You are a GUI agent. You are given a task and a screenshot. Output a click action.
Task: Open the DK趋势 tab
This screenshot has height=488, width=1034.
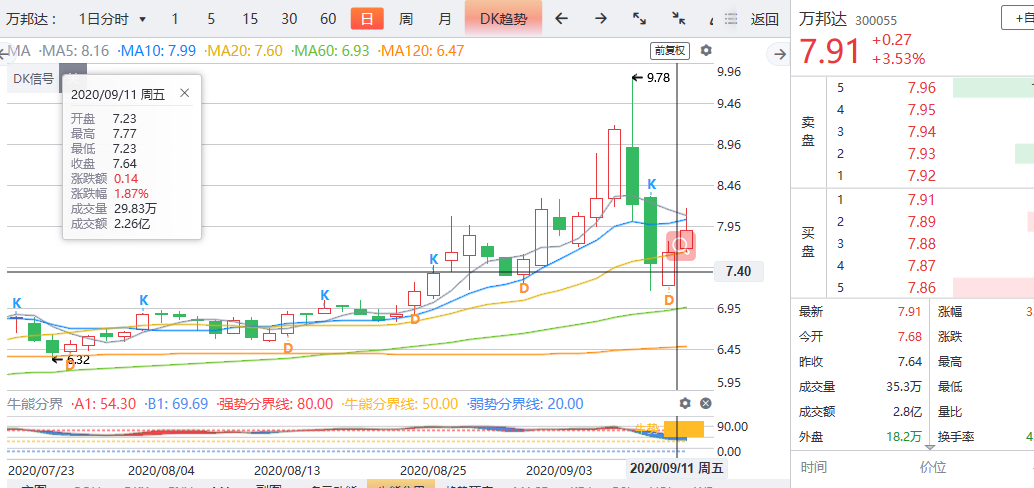503,19
